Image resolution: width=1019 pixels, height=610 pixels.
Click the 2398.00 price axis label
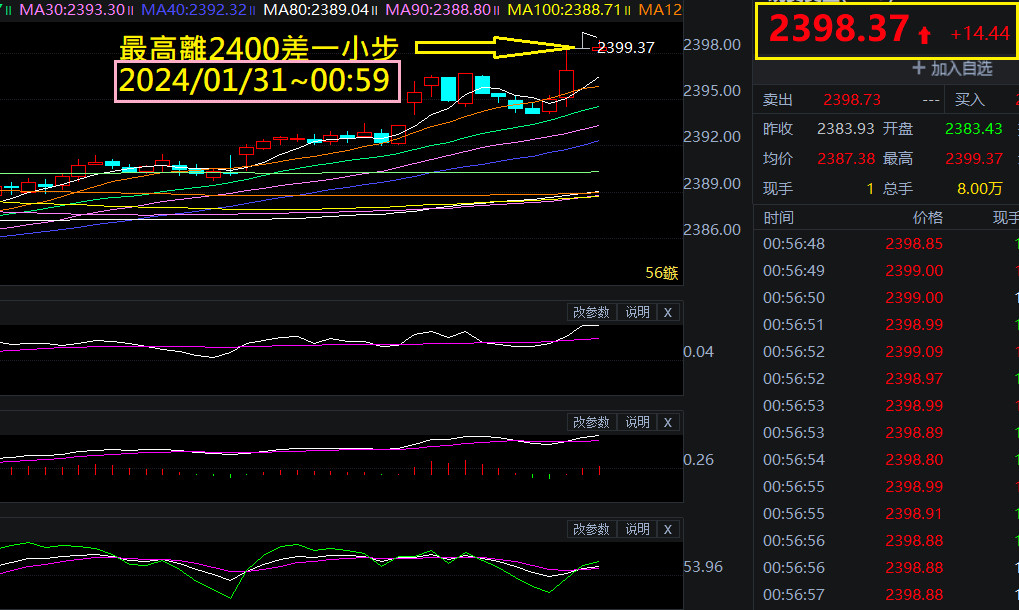(712, 45)
